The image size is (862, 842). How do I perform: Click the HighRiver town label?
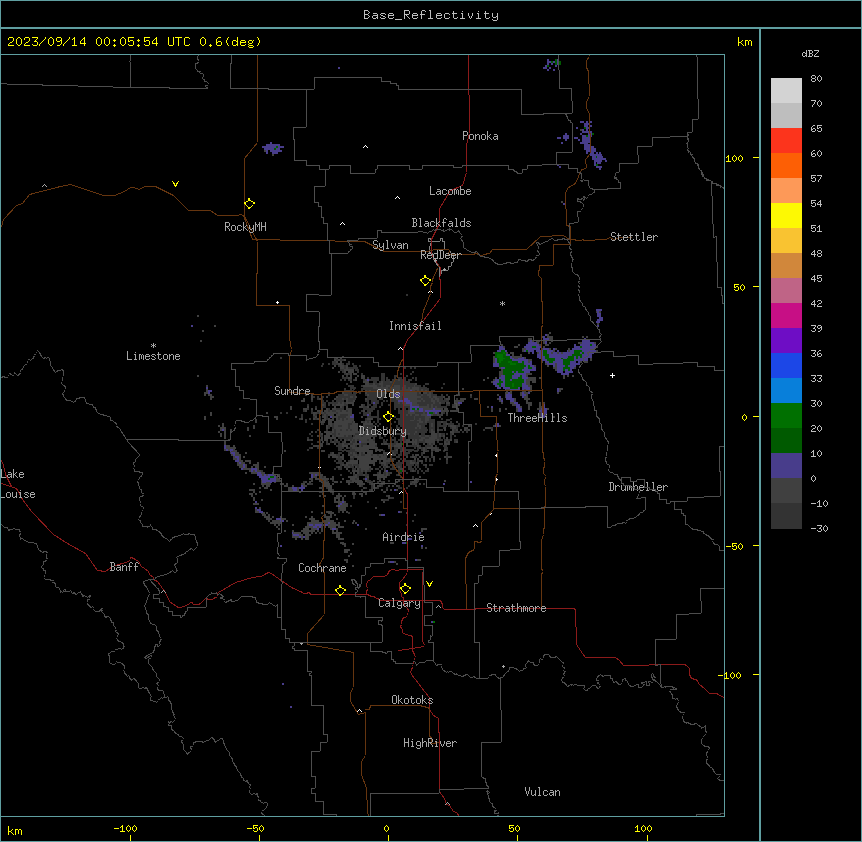pyautogui.click(x=430, y=743)
